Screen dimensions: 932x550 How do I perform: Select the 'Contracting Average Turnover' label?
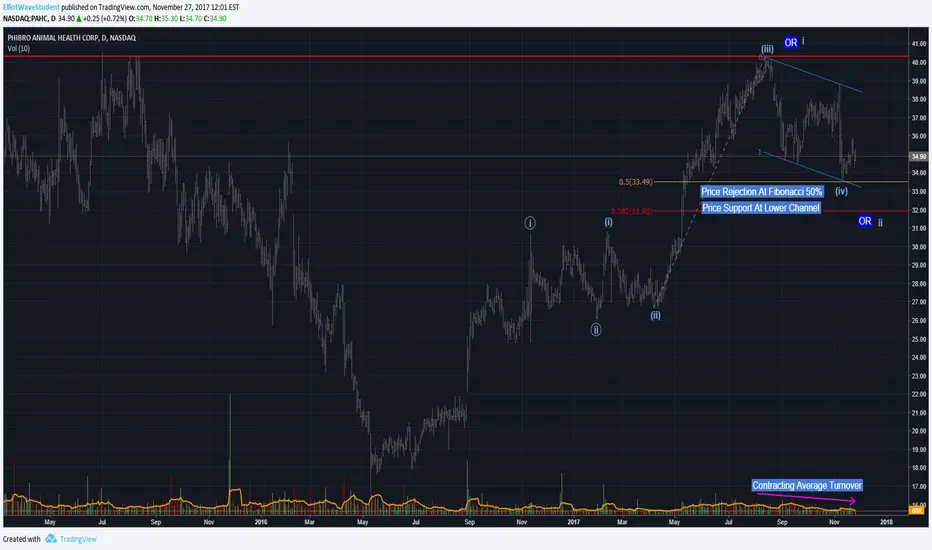[x=807, y=485]
